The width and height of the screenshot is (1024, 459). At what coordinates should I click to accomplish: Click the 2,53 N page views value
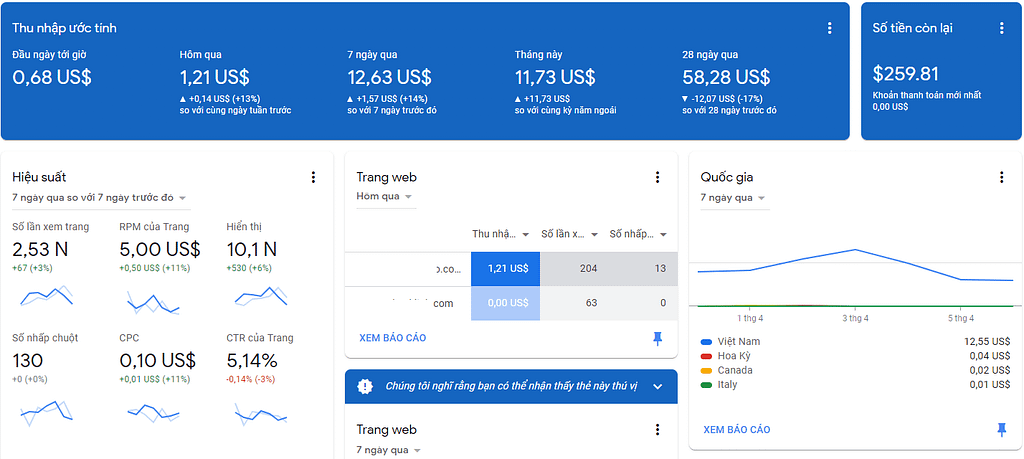pyautogui.click(x=40, y=249)
